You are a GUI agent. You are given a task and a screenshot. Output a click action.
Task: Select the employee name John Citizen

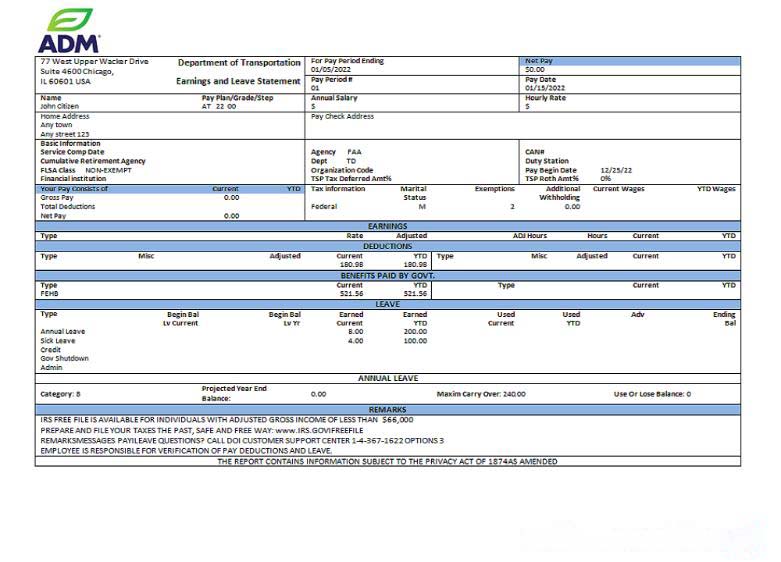coord(61,106)
